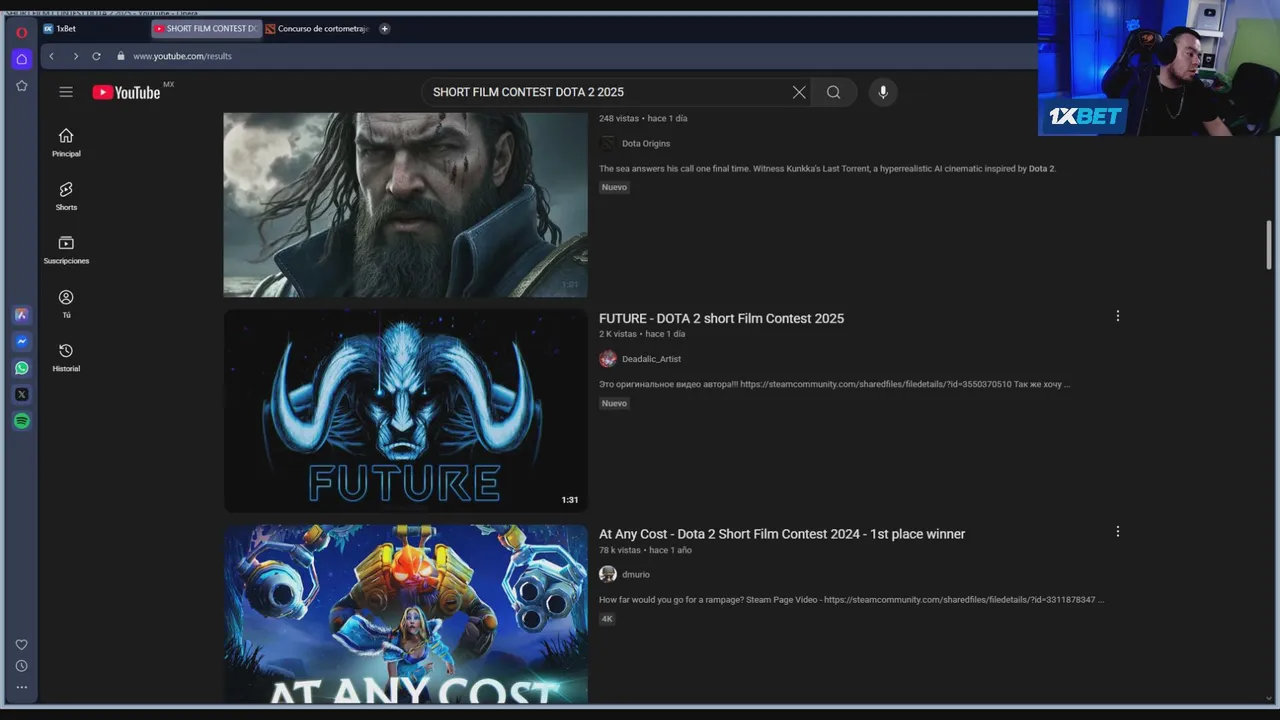Click 'How far would you go for a rampage?' description
Image resolution: width=1280 pixels, height=720 pixels.
(851, 600)
